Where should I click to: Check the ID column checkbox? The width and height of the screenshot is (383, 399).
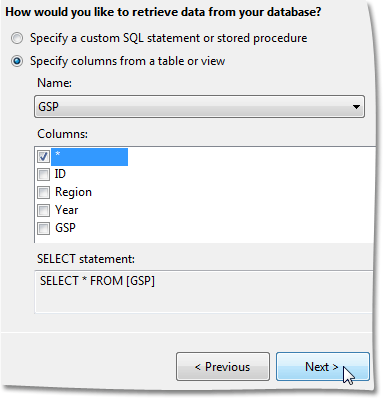click(43, 174)
